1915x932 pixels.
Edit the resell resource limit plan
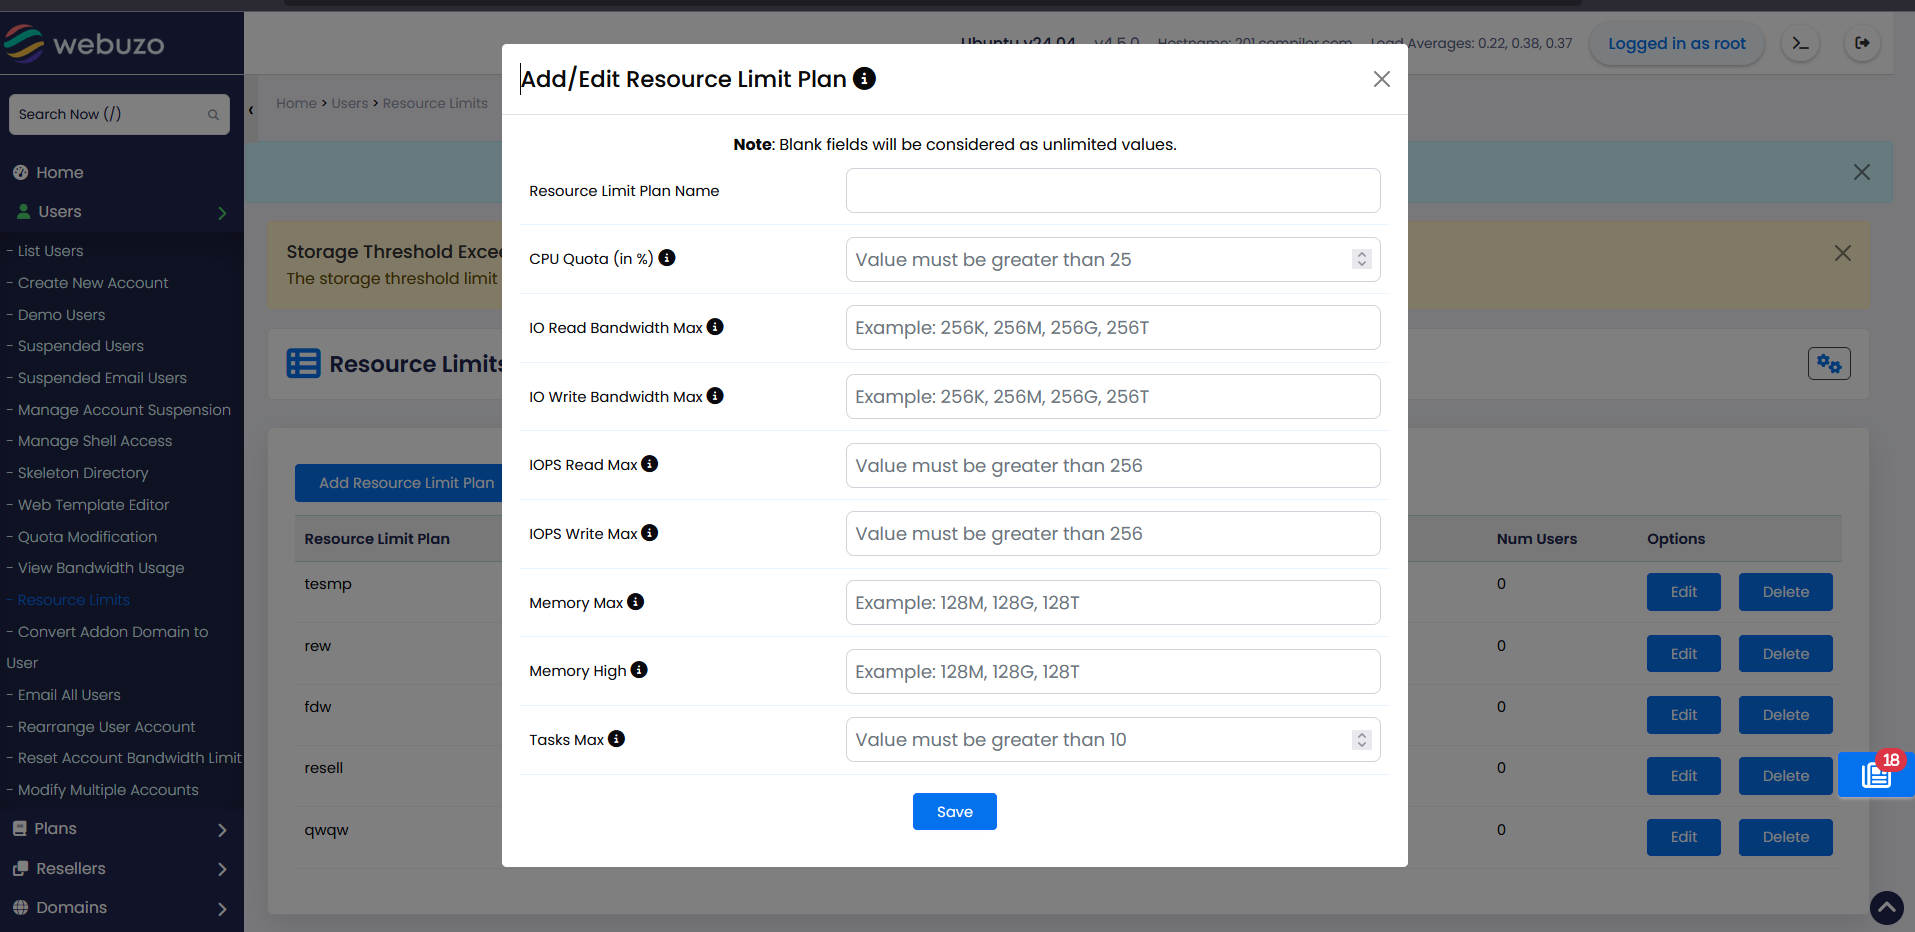pos(1684,776)
